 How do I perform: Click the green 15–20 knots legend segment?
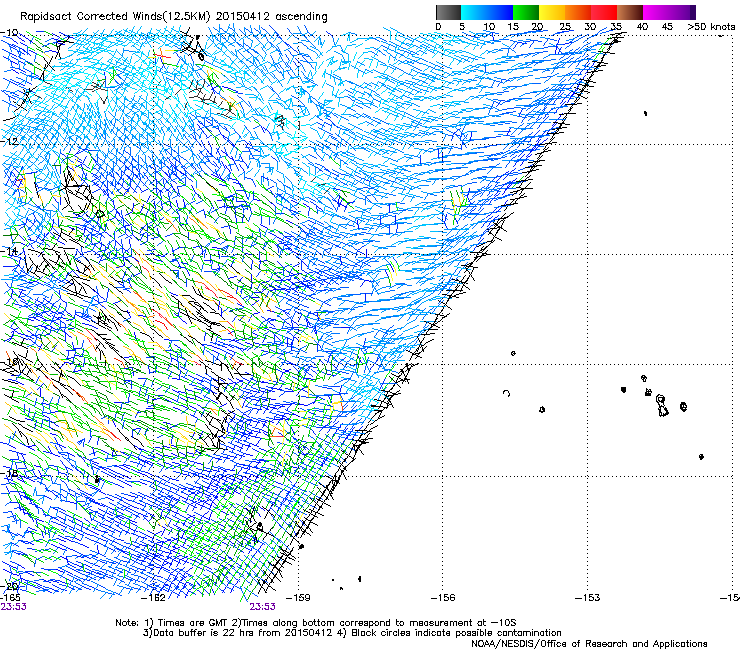tap(526, 12)
